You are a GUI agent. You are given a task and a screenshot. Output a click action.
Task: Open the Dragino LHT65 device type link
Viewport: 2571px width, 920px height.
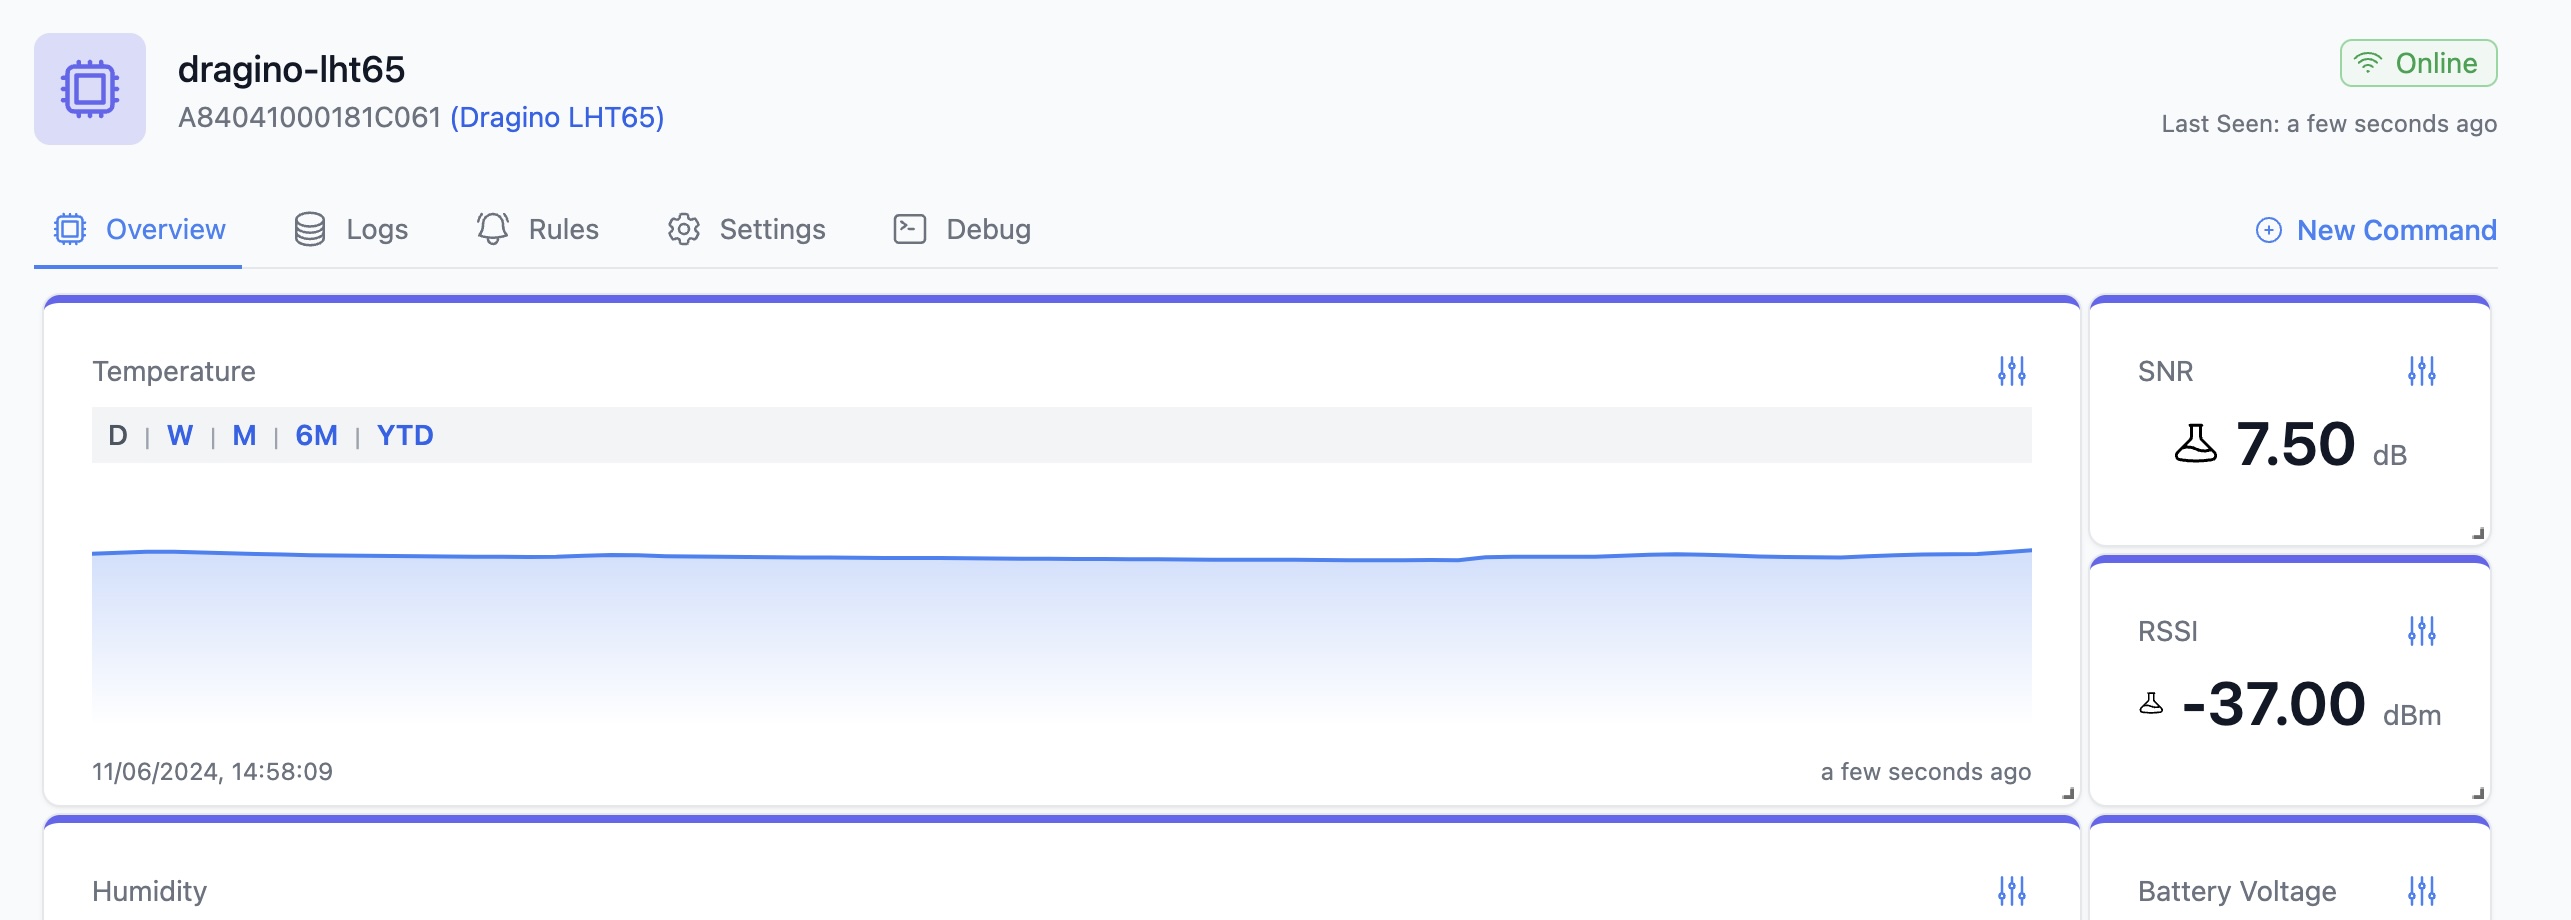click(x=557, y=118)
